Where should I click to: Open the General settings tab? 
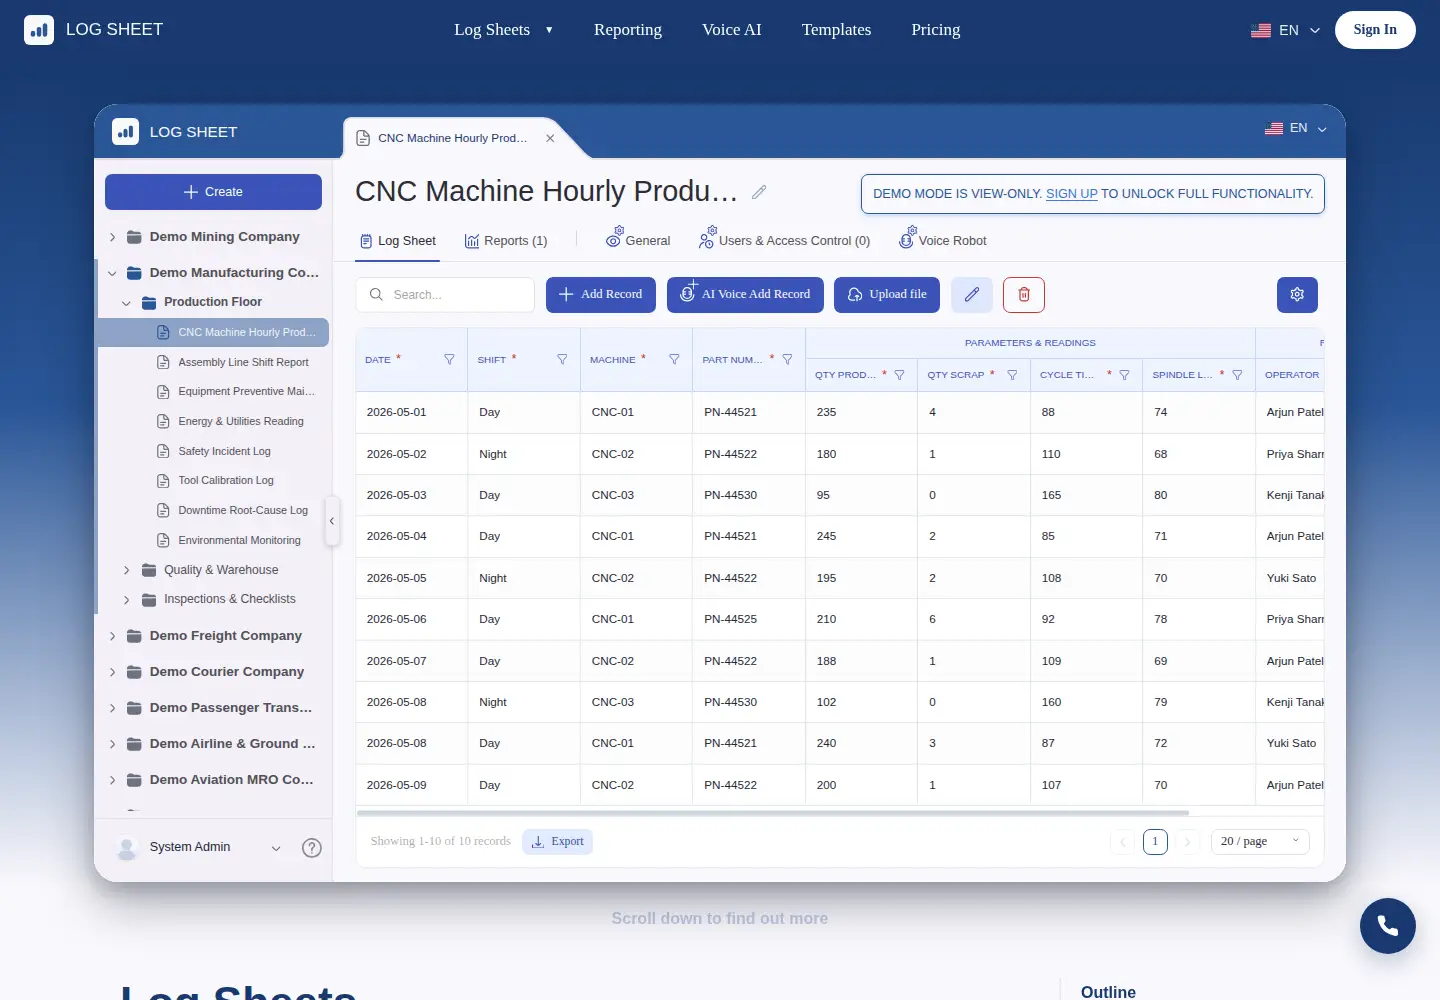click(638, 240)
